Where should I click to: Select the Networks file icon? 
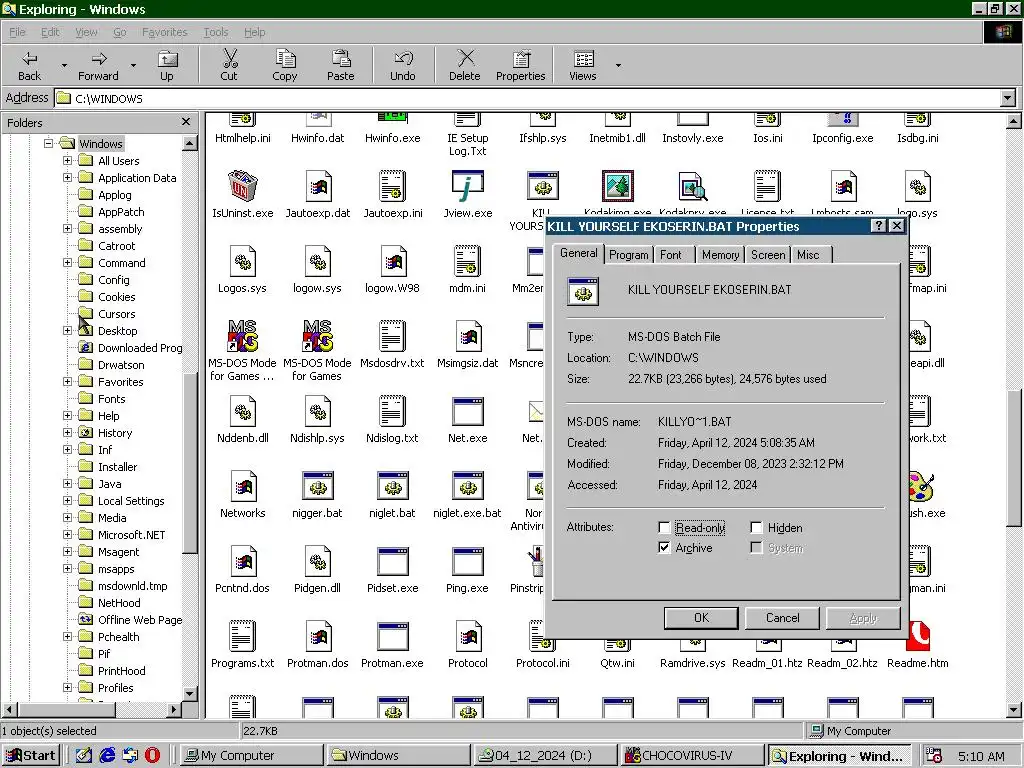243,487
